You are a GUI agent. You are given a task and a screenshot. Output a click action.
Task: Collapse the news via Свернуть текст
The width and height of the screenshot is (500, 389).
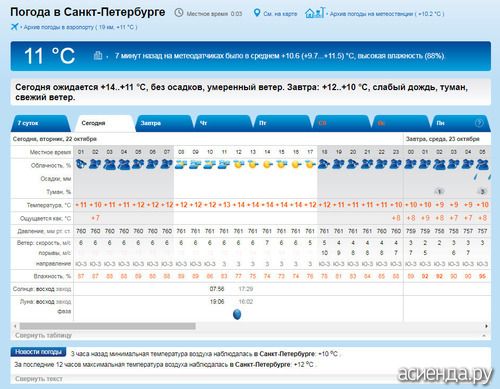pos(39,379)
